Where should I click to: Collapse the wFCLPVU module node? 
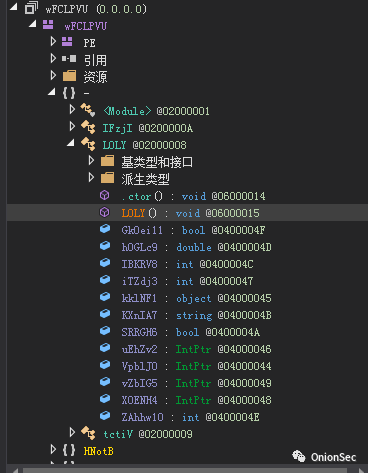click(x=33, y=24)
